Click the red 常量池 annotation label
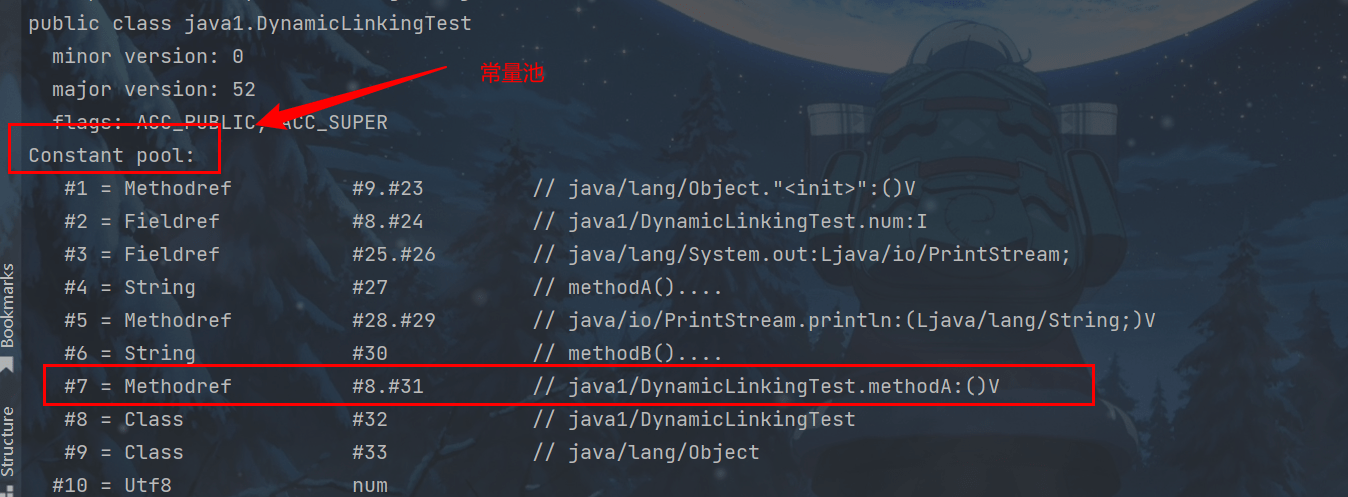 pos(512,74)
